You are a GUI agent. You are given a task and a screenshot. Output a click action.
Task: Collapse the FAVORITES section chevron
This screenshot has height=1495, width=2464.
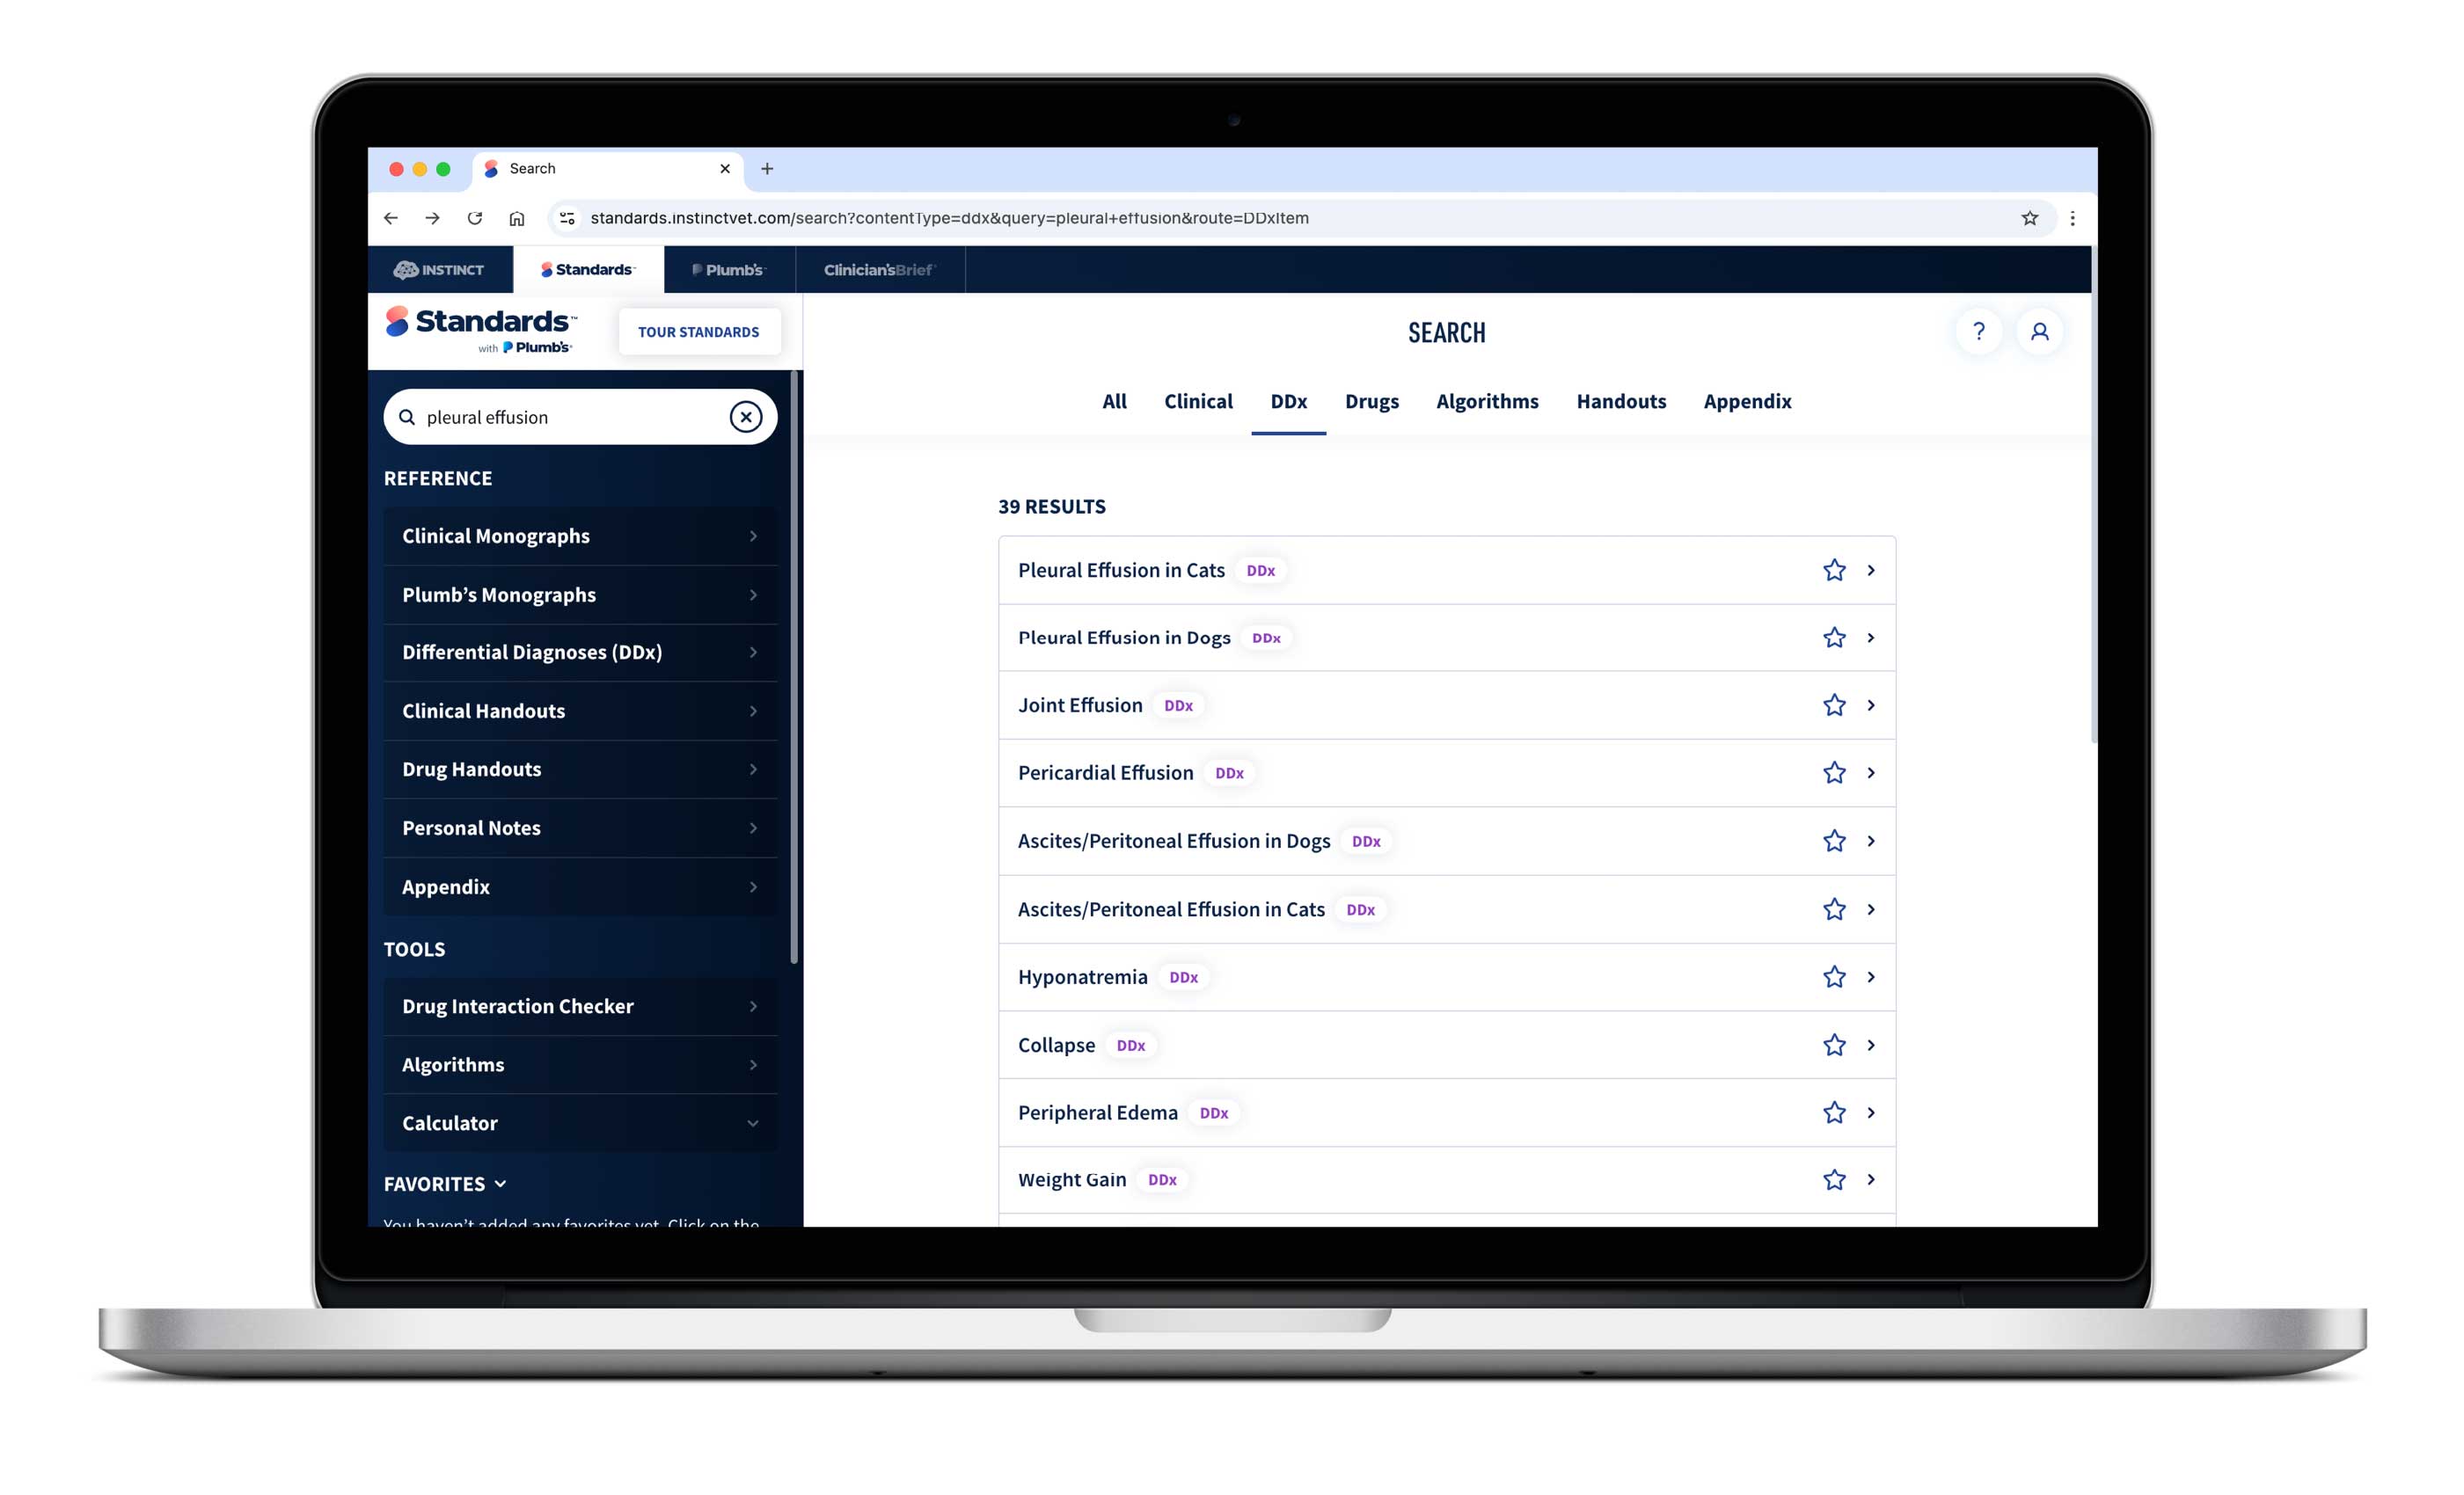[x=500, y=1184]
